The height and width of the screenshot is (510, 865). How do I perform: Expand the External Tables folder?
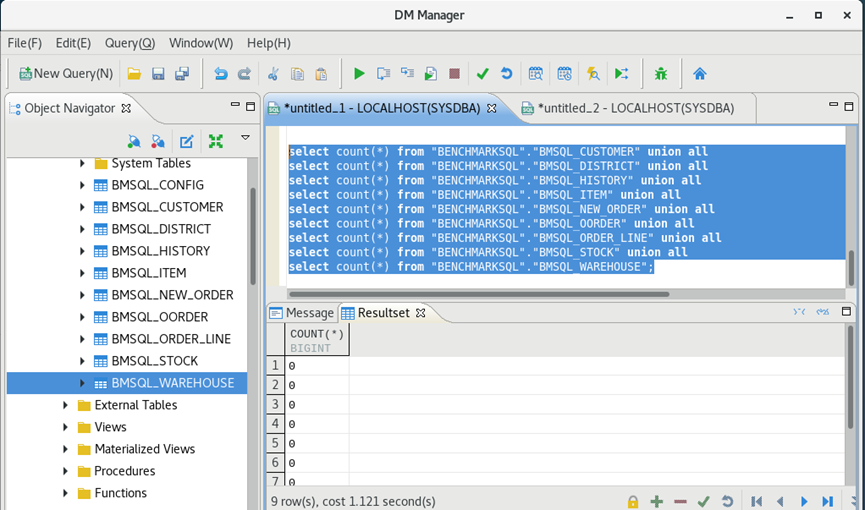(x=66, y=405)
